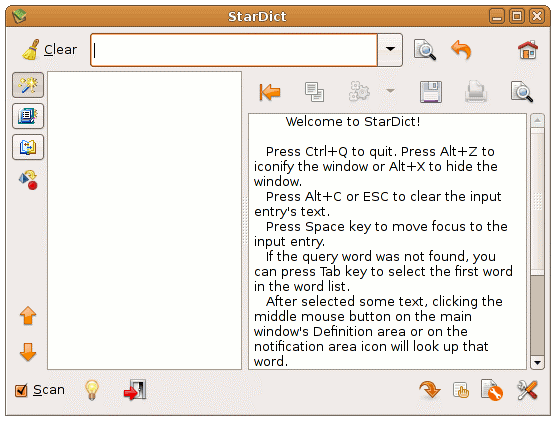
Task: Click the light bulb tips icon
Action: (92, 390)
